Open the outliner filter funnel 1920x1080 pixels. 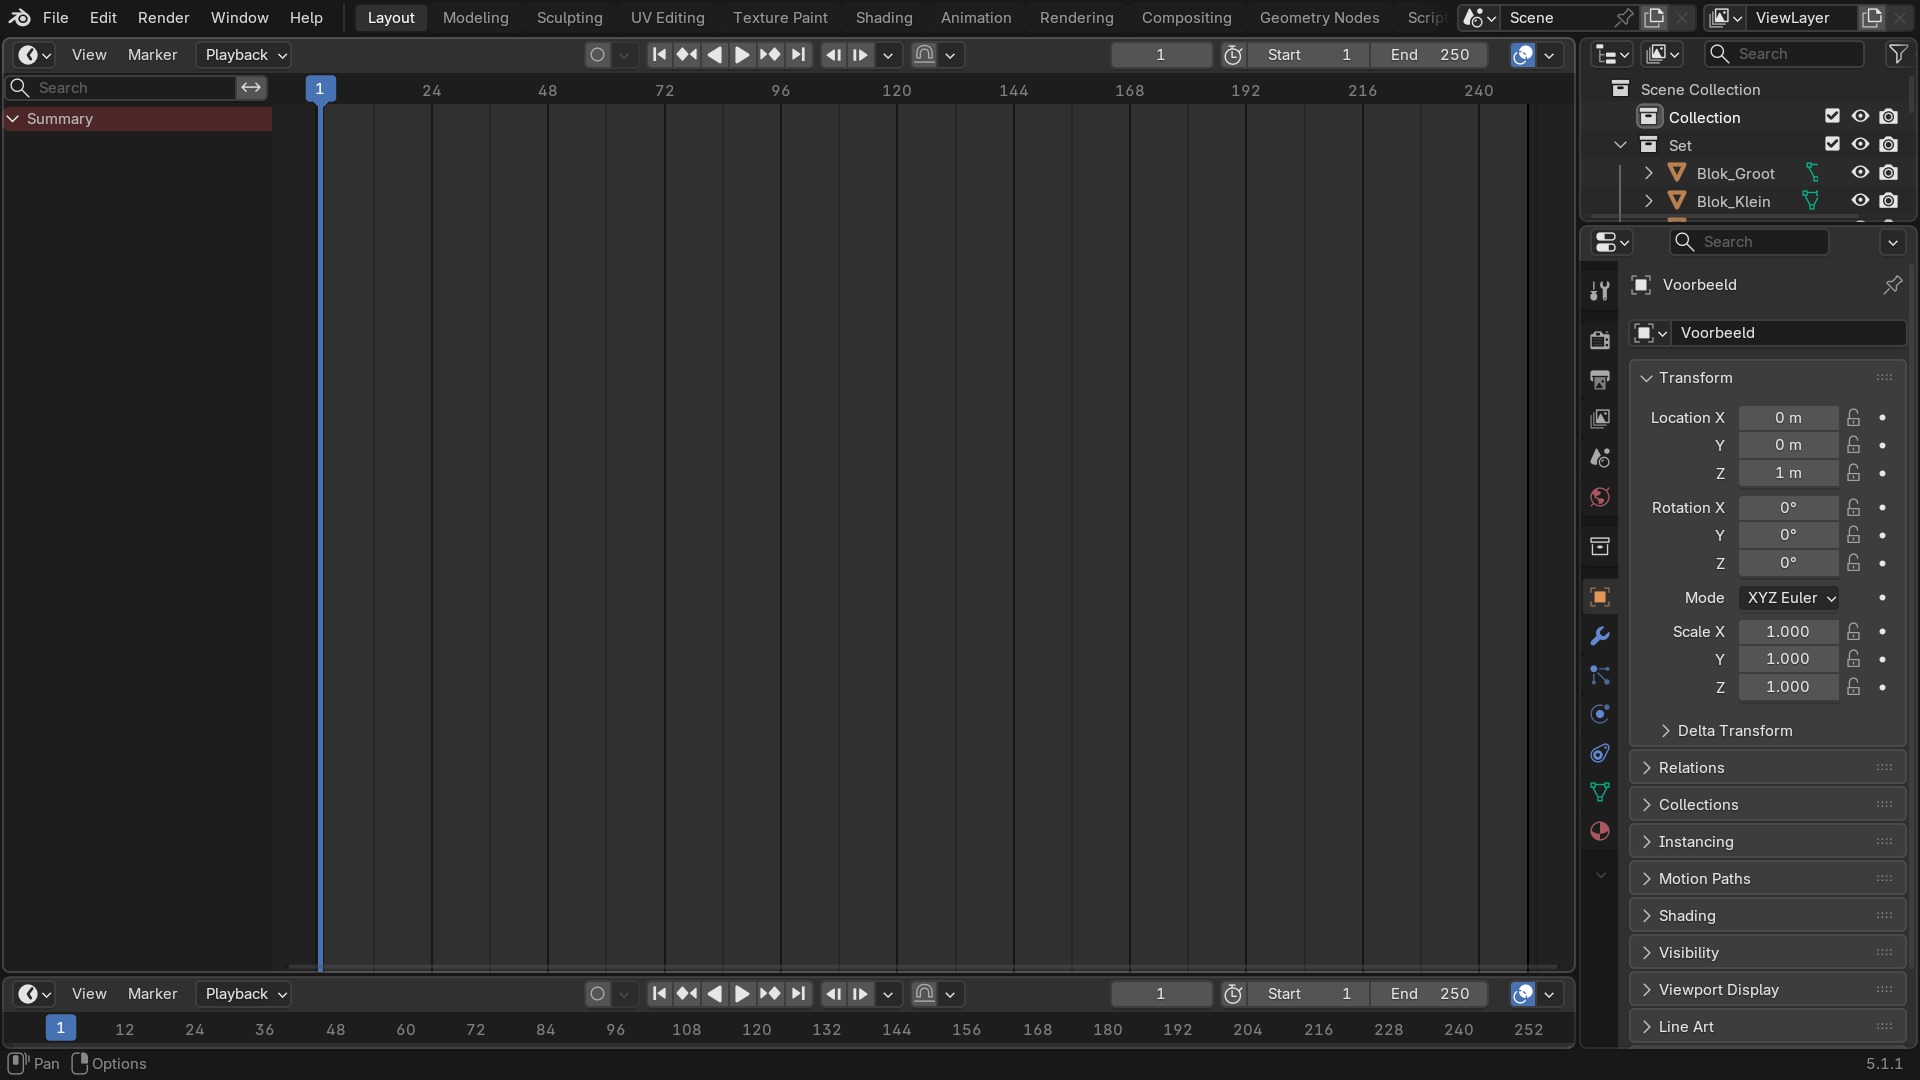[x=1897, y=54]
